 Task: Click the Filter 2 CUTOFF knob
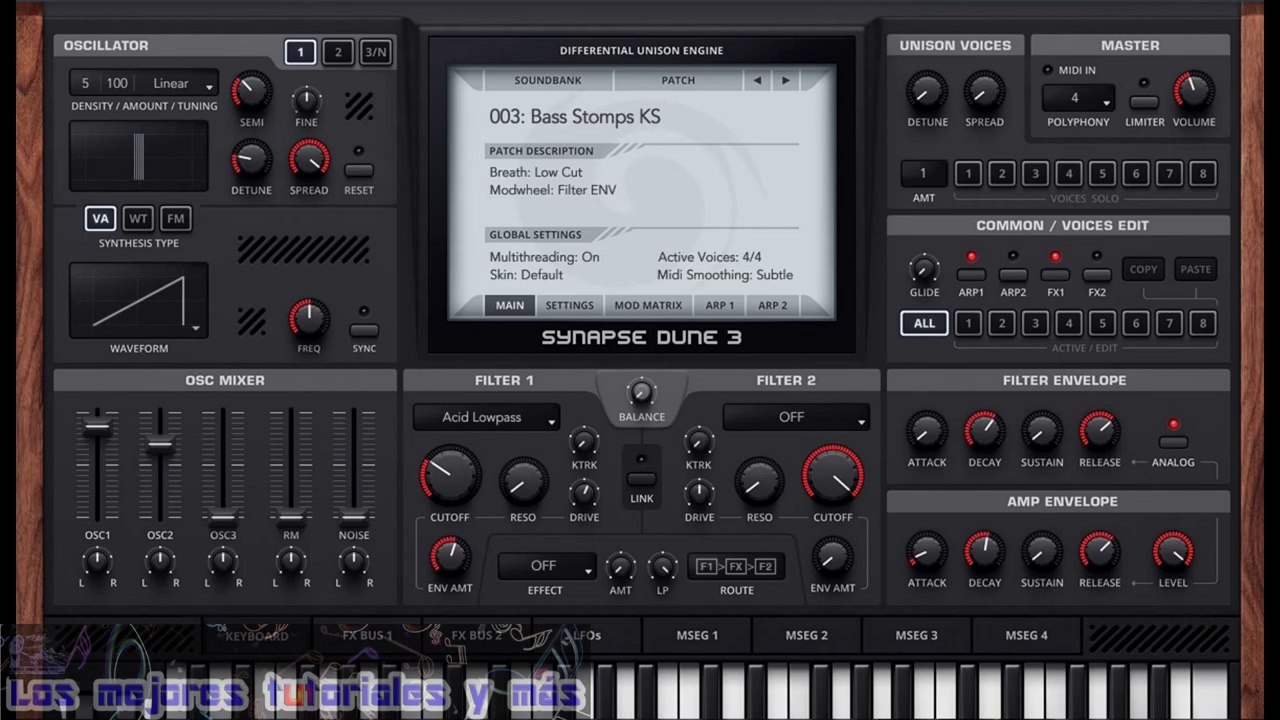pos(832,475)
